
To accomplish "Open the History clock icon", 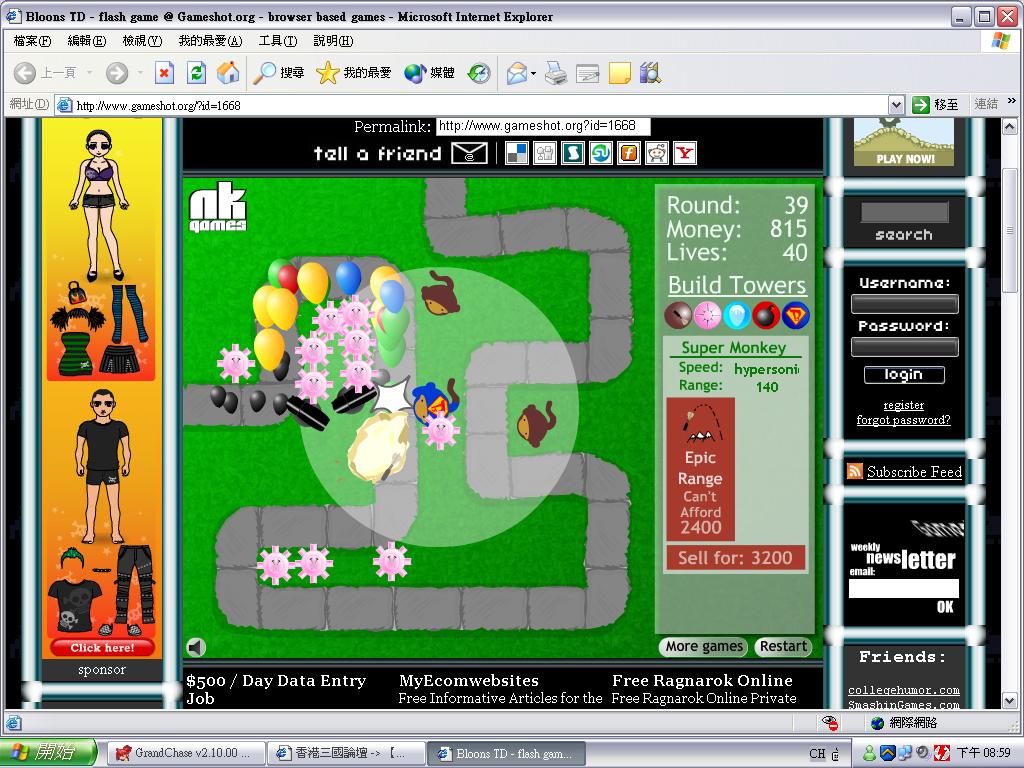I will coord(479,72).
